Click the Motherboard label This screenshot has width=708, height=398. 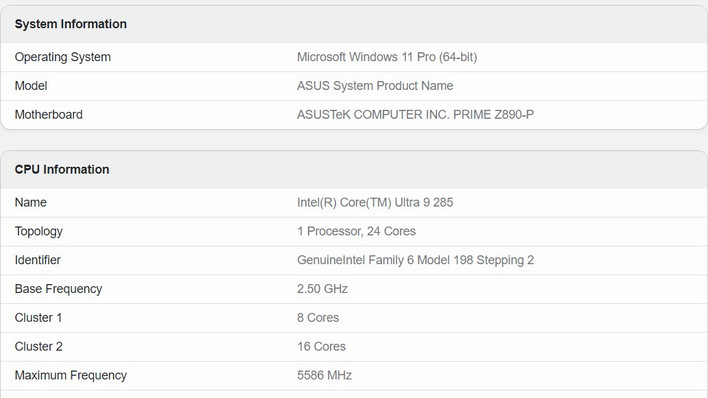point(48,115)
